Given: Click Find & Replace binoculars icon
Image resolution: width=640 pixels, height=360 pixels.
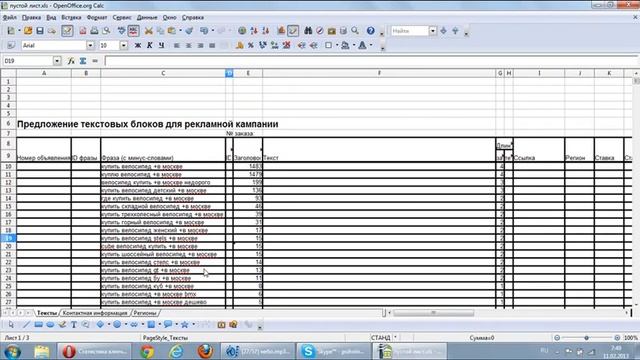Looking at the screenshot, I should tap(308, 31).
